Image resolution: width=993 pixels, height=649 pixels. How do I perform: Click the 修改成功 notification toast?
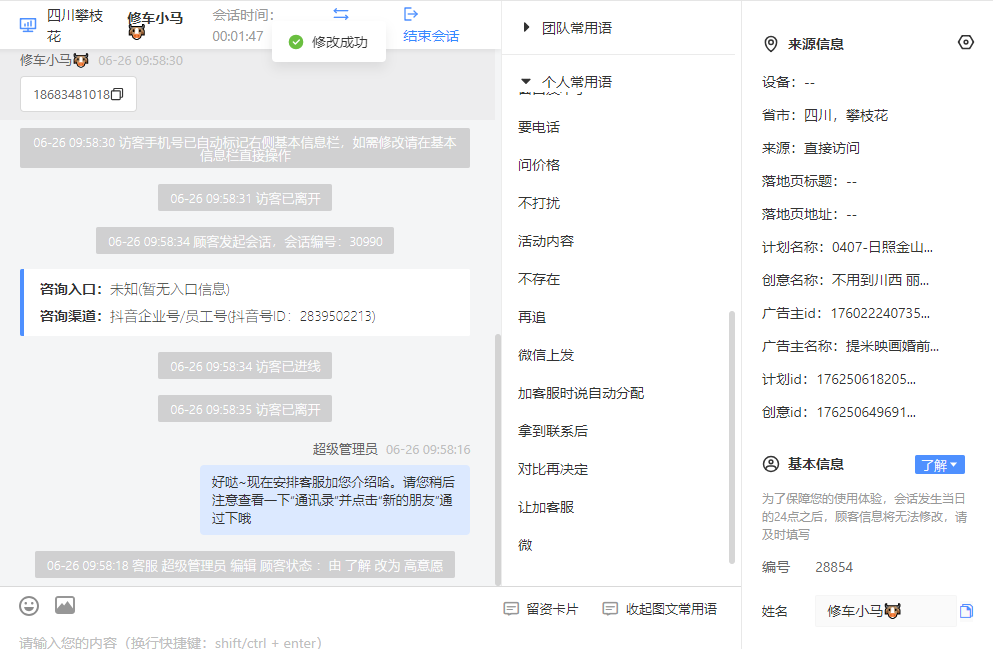click(x=329, y=42)
